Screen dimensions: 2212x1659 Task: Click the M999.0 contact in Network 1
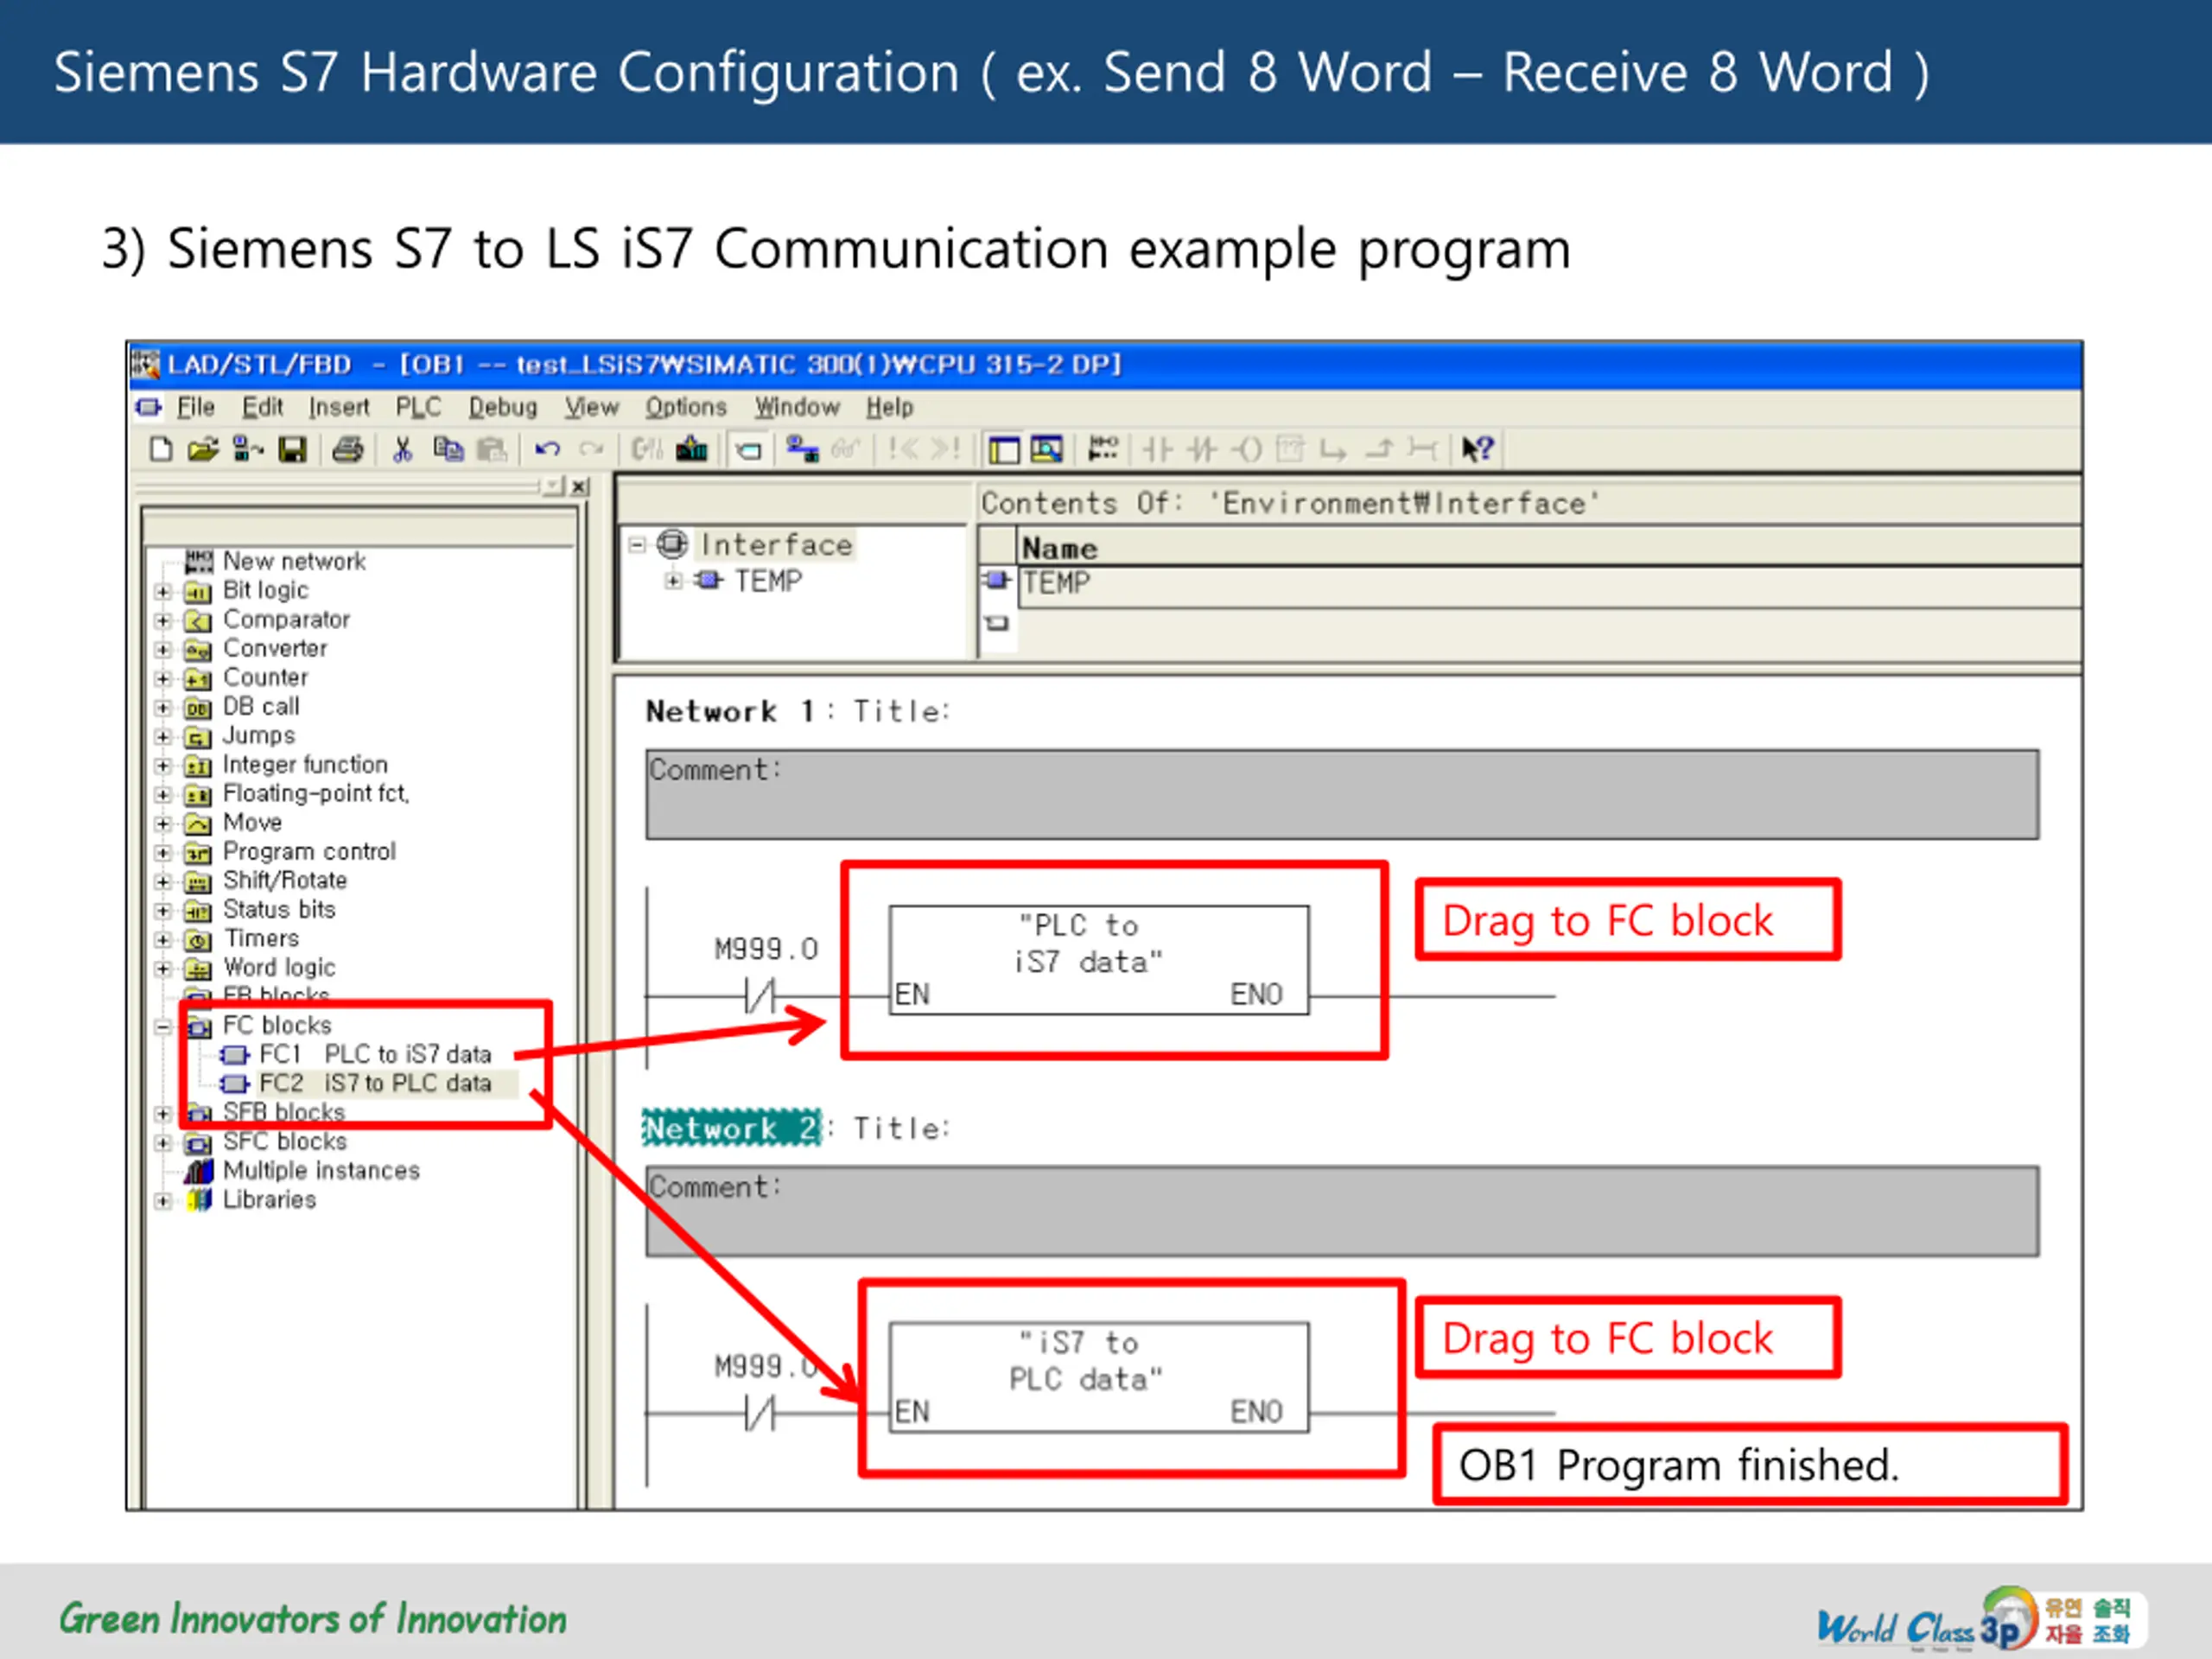(761, 995)
